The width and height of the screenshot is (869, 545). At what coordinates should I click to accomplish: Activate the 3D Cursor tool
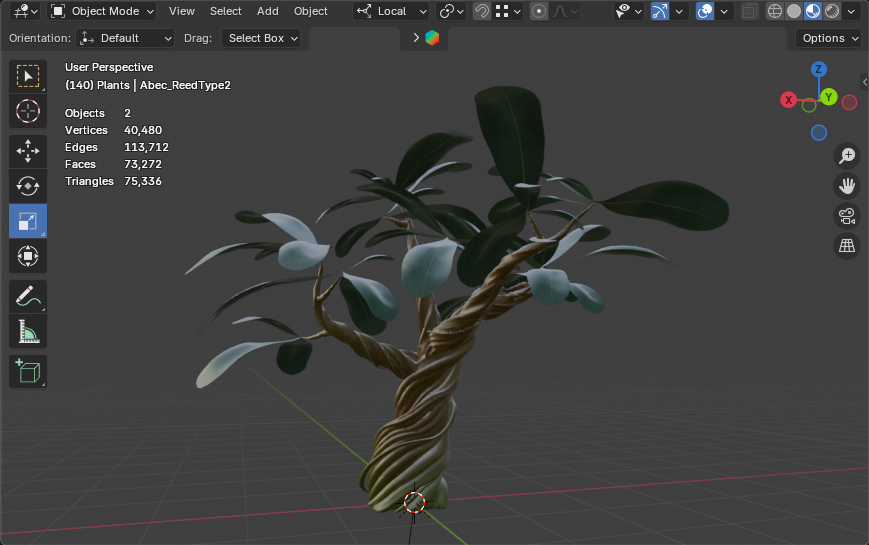(28, 111)
